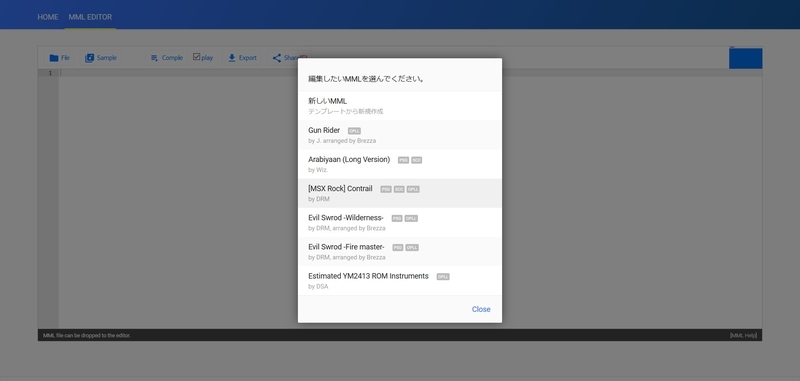Click the OPLL tag on Gun Rider
The width and height of the screenshot is (800, 381).
point(354,131)
